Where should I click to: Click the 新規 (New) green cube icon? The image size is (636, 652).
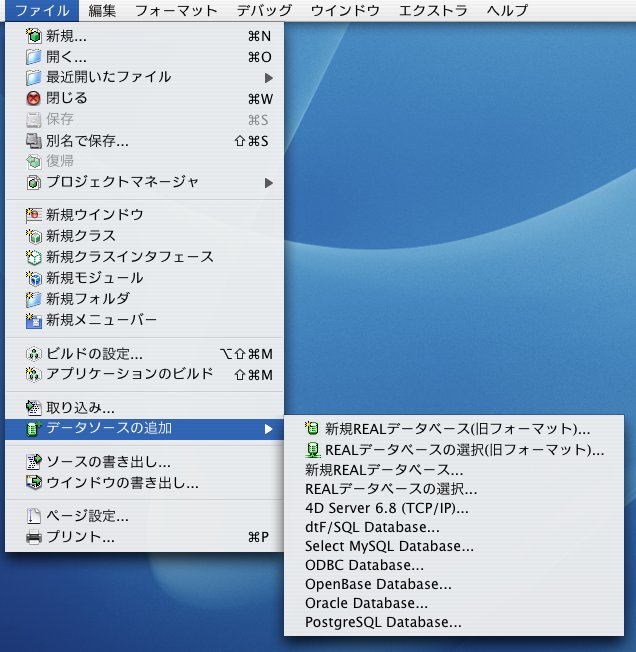[34, 36]
